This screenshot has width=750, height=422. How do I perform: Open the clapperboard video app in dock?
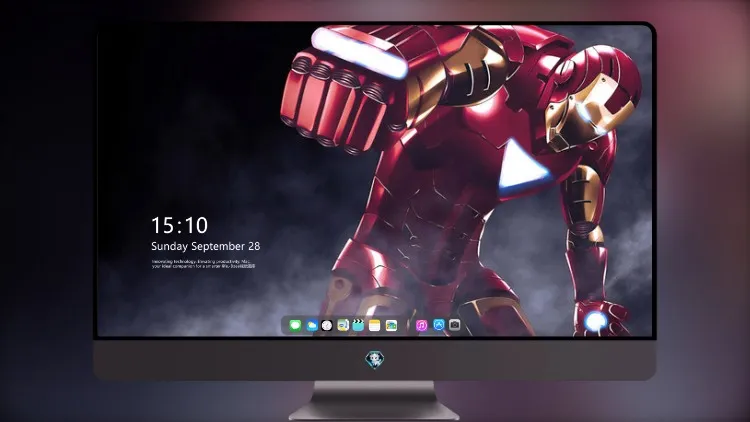pos(358,325)
